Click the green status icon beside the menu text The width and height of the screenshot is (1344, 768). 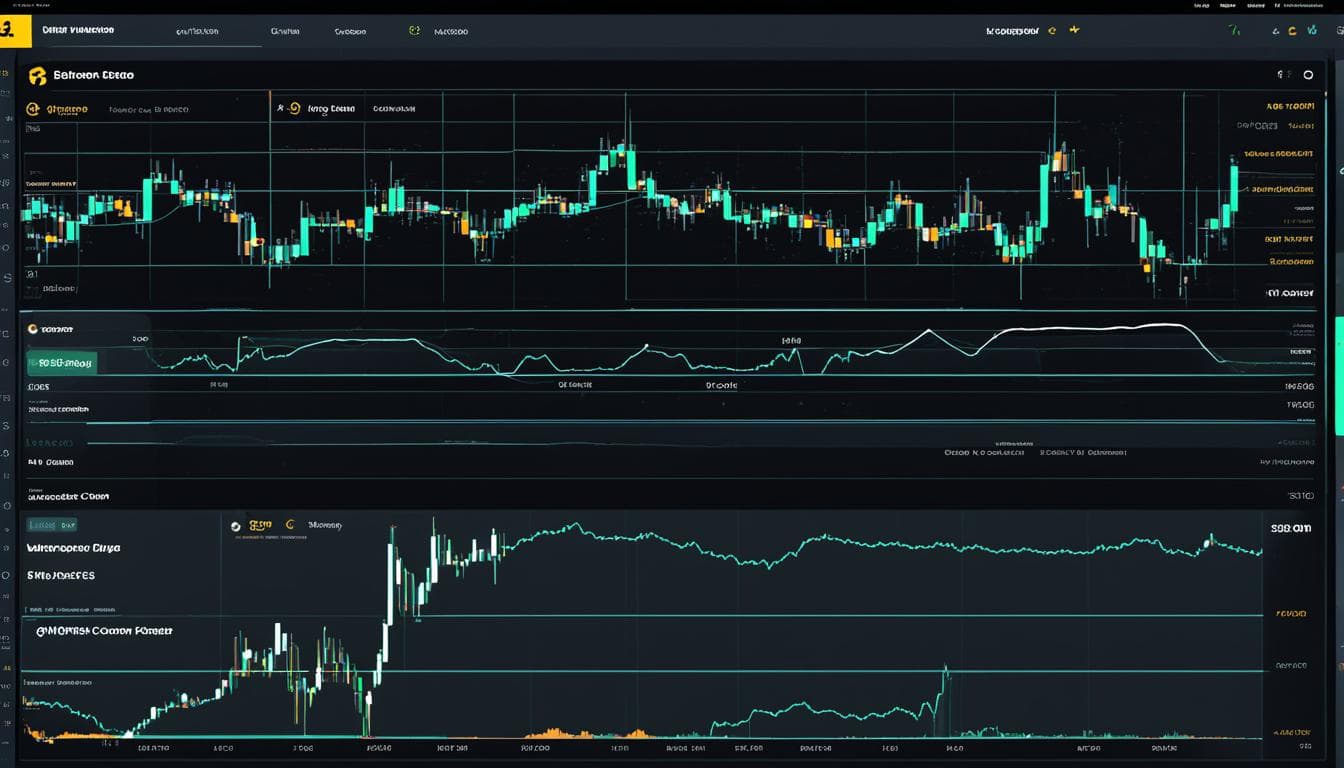(x=414, y=30)
